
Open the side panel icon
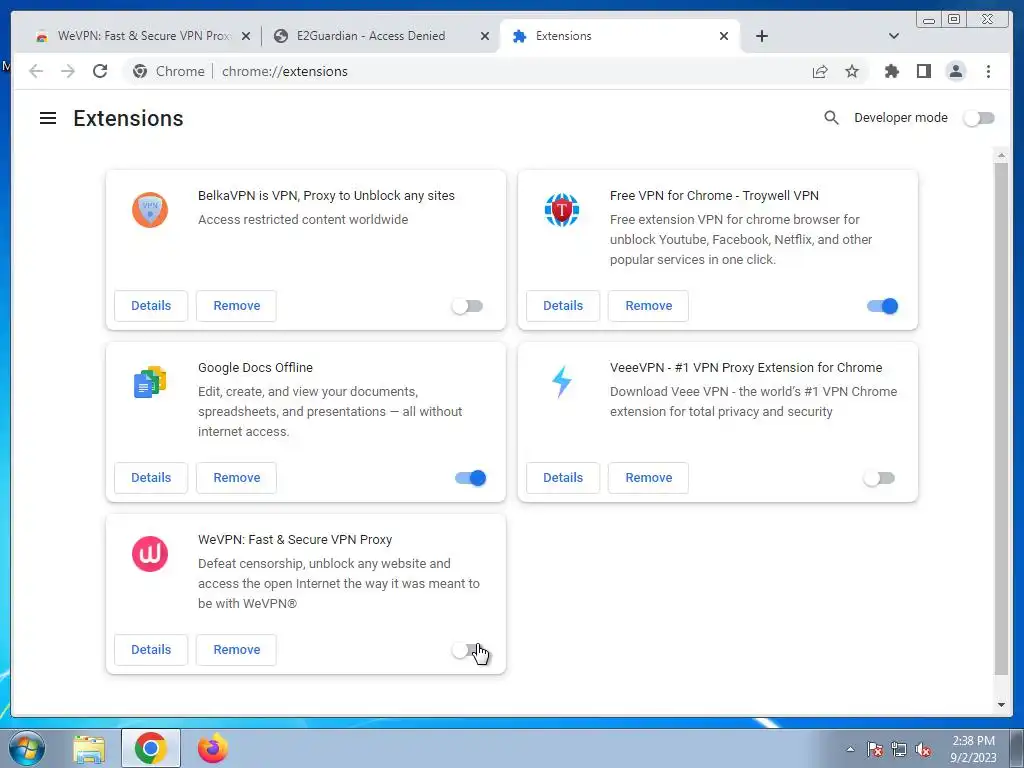(x=923, y=71)
